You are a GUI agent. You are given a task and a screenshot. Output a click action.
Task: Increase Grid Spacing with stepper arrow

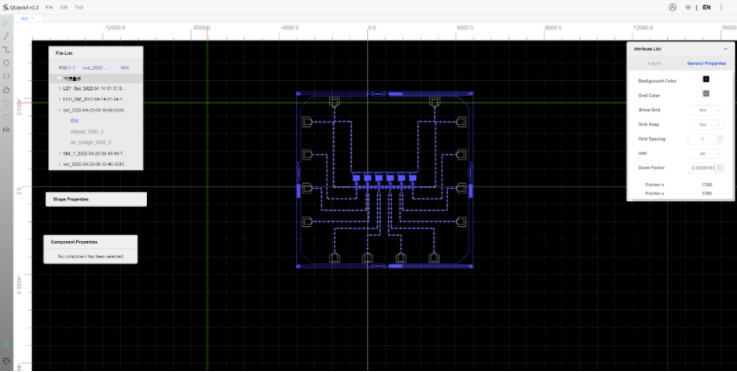point(721,137)
